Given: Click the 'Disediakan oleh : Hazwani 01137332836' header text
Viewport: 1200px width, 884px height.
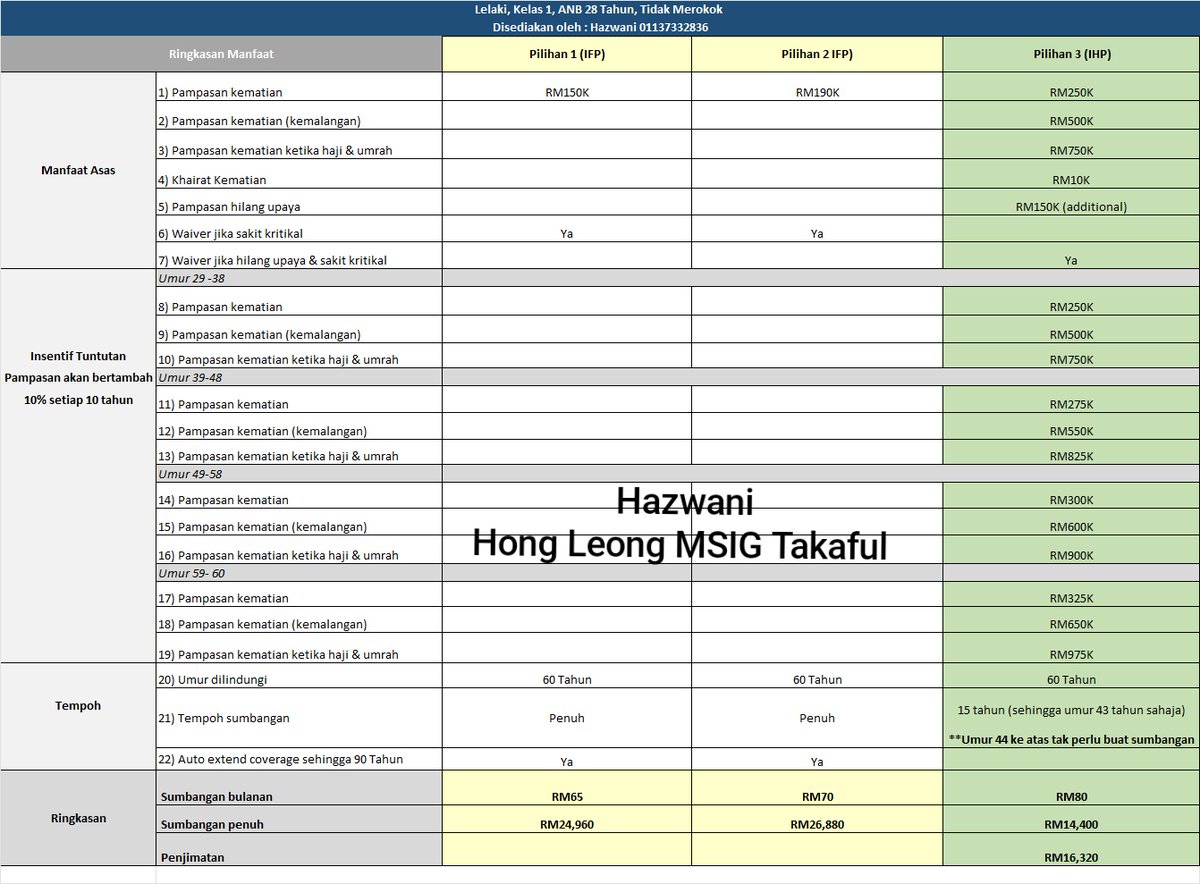Looking at the screenshot, I should 600,27.
